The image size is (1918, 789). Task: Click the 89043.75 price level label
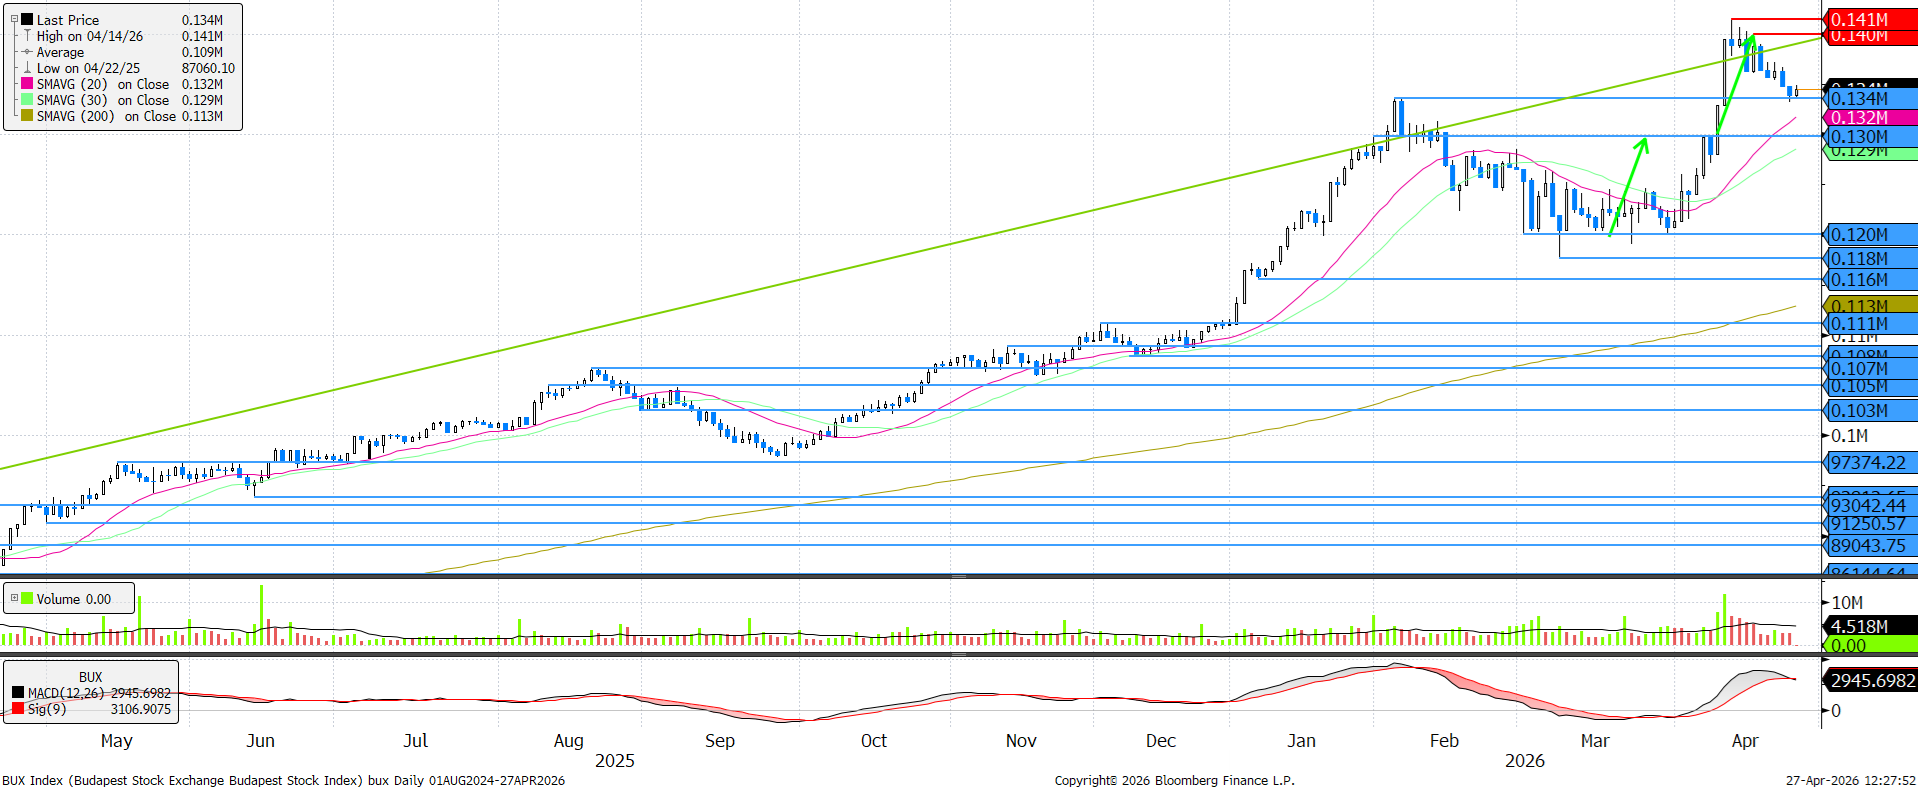click(x=1868, y=545)
